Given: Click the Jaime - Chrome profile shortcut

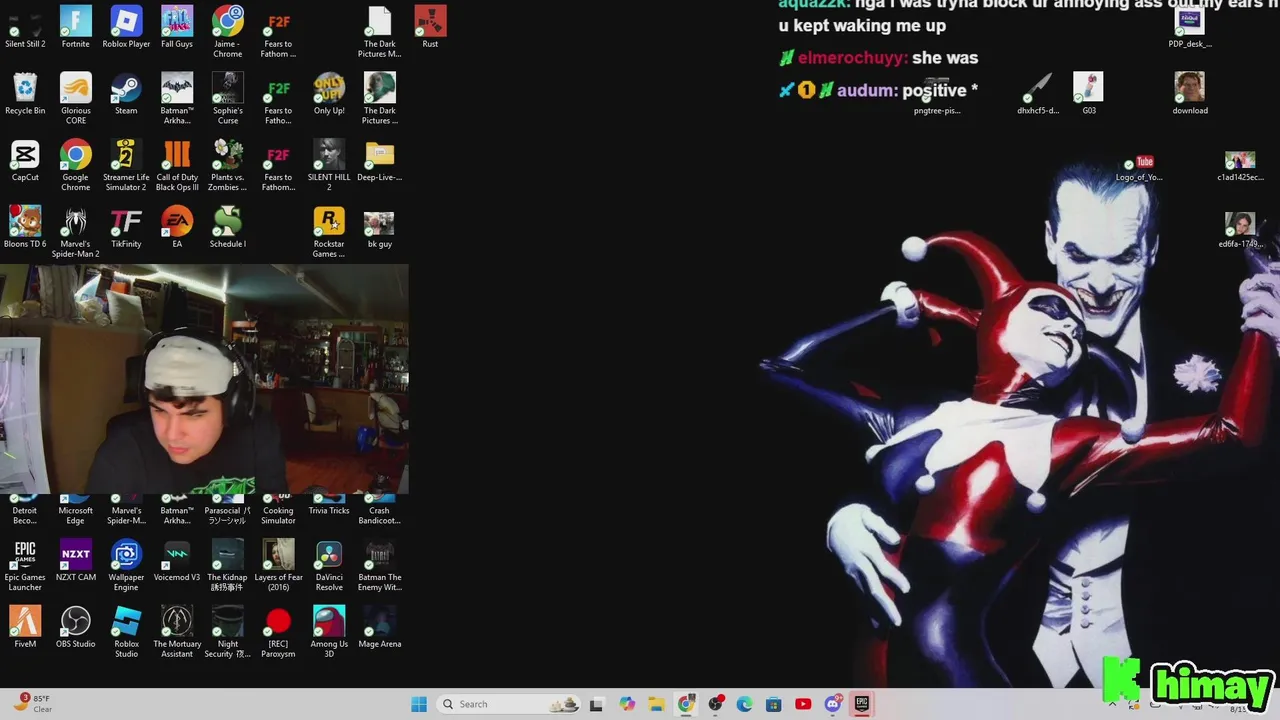Looking at the screenshot, I should click(x=228, y=32).
